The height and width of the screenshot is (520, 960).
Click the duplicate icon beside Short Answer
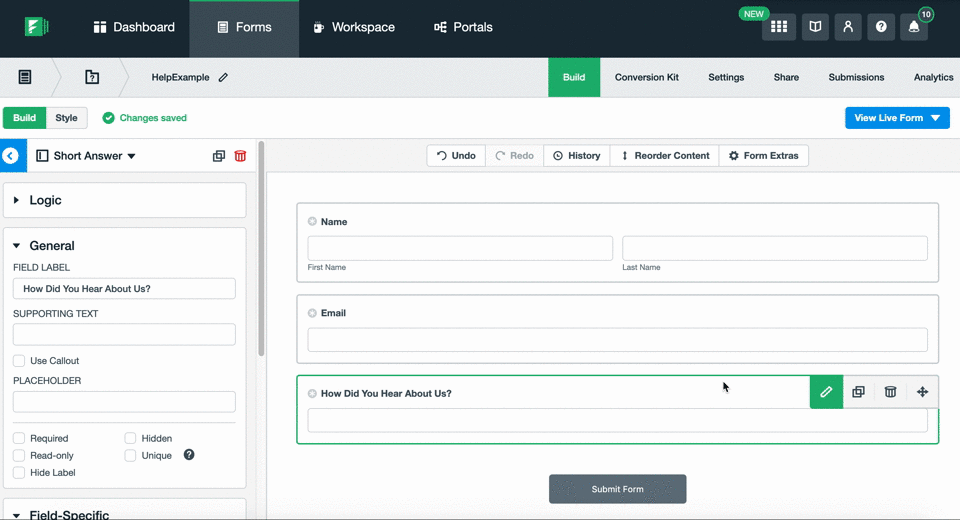219,156
